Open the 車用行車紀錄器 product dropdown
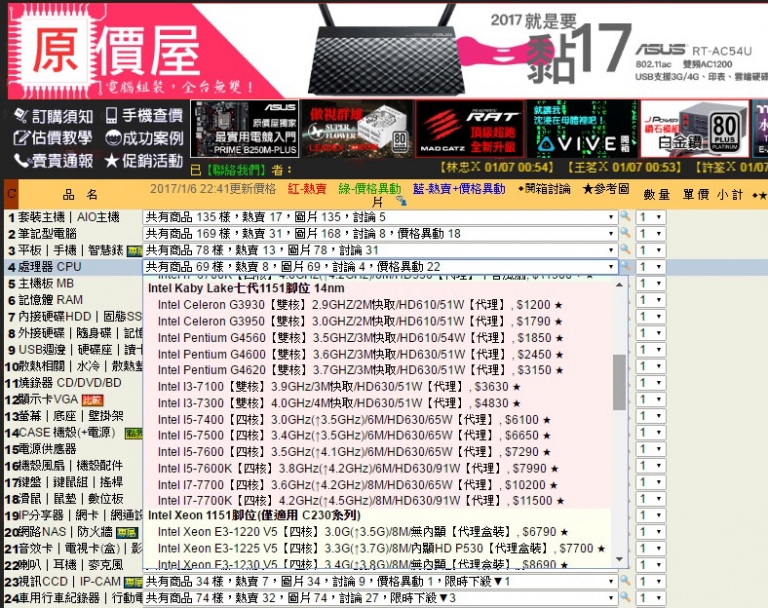 (x=380, y=598)
